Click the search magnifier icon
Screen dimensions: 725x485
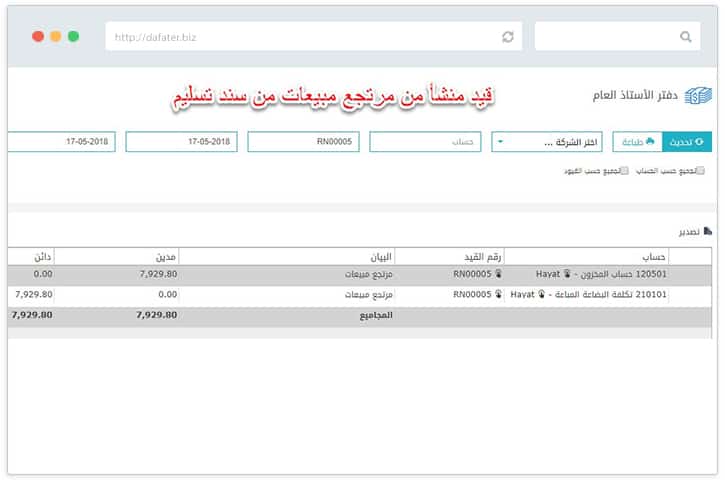click(685, 37)
